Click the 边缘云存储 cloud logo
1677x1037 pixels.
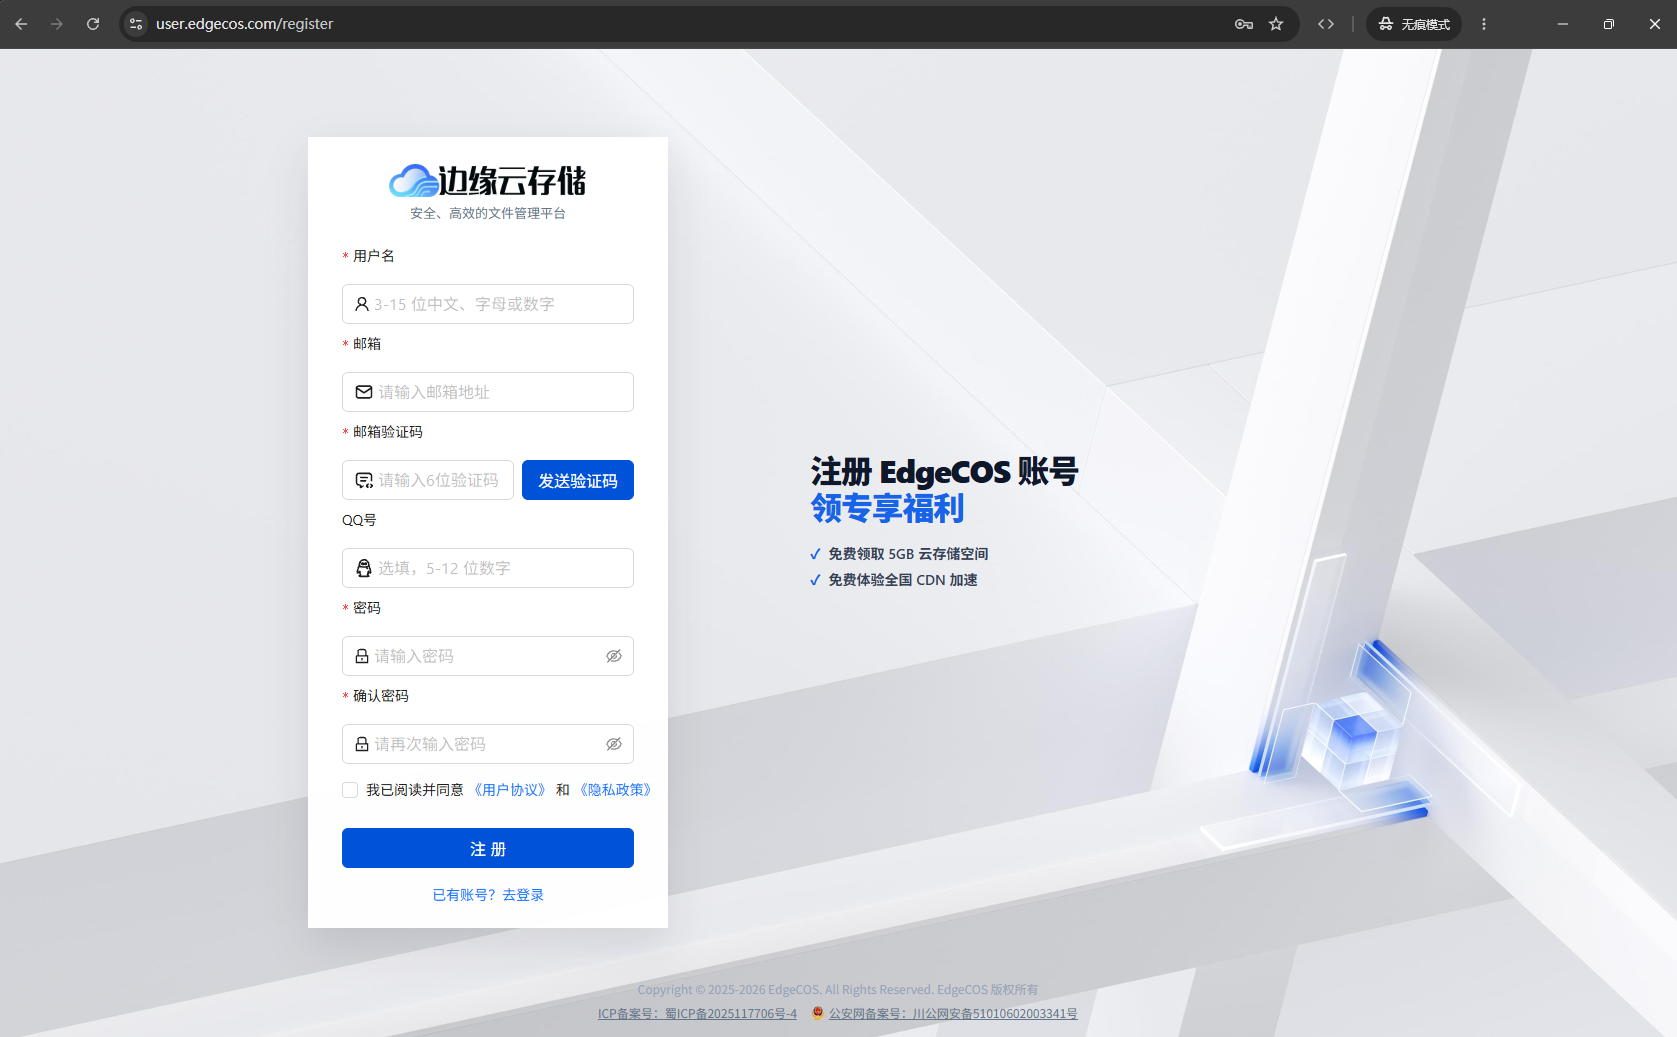(488, 181)
